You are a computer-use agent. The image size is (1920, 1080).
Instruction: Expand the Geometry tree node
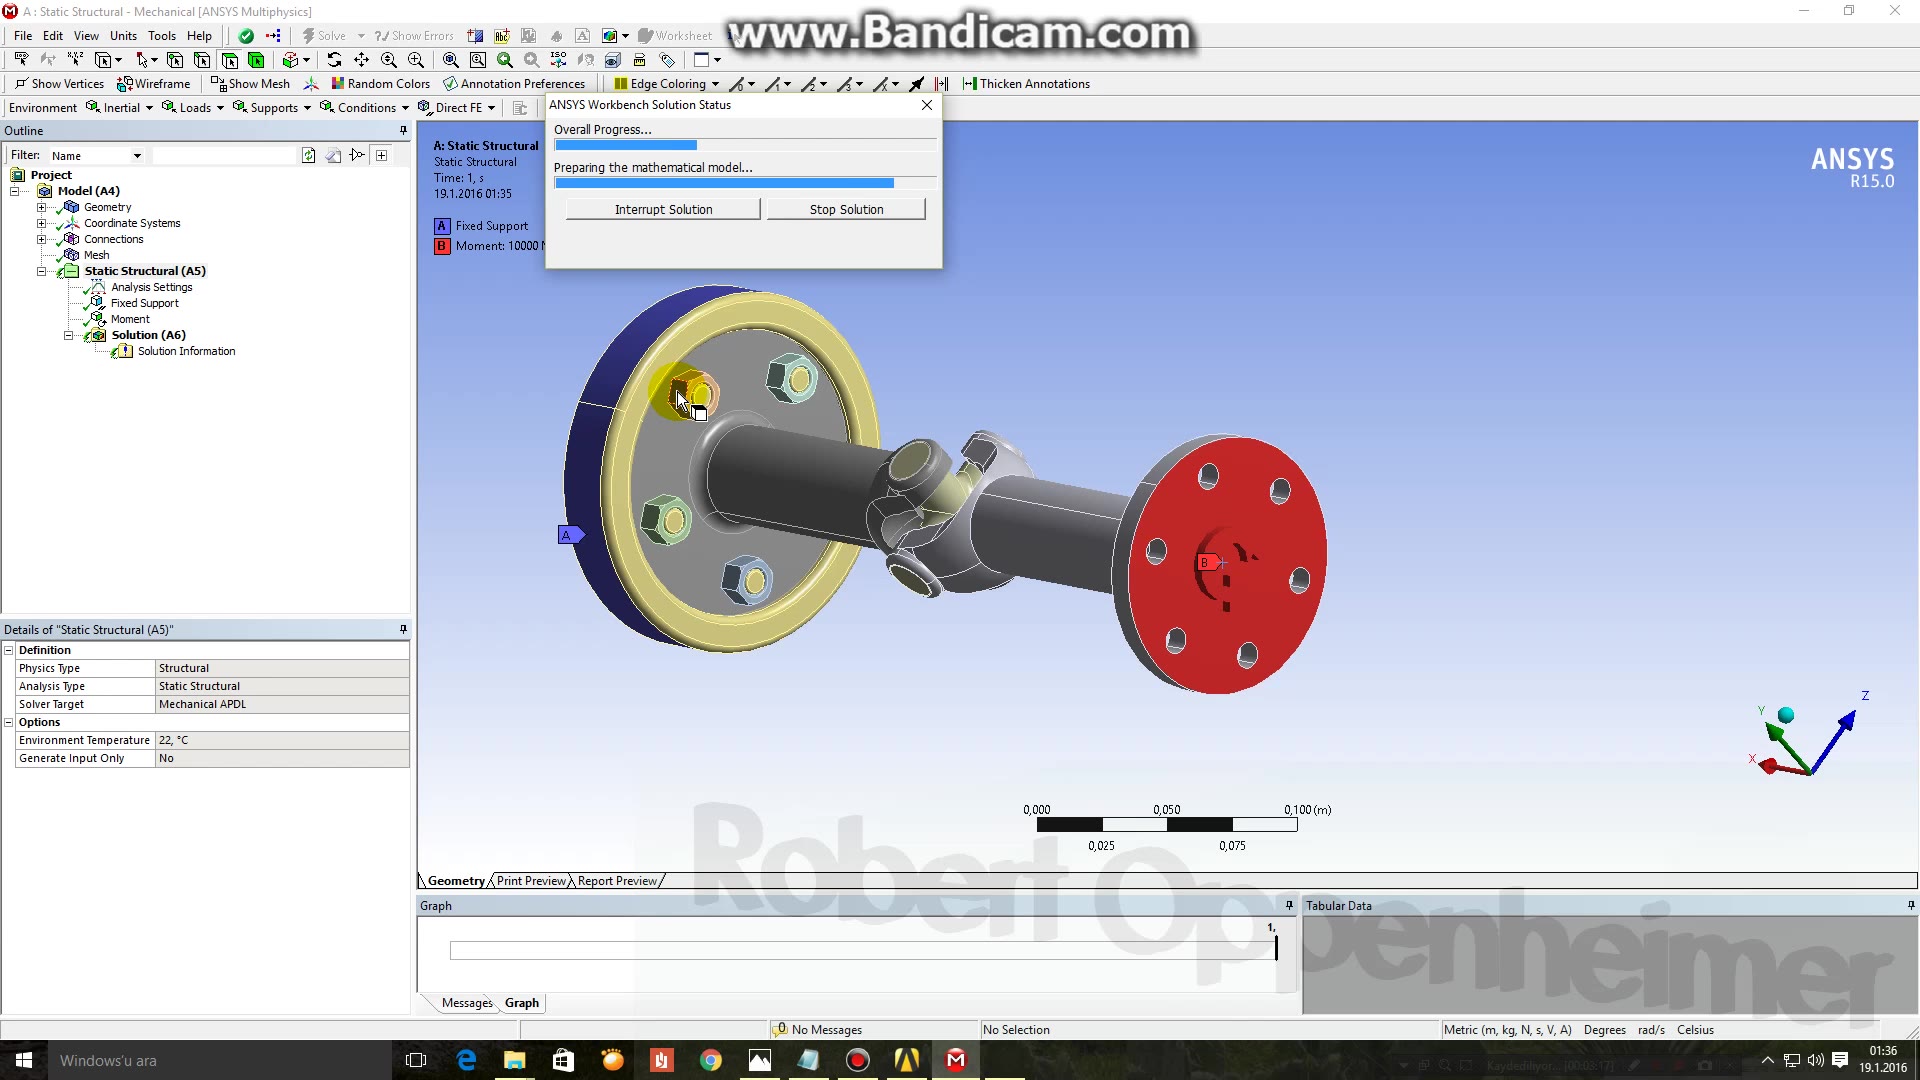(x=41, y=207)
